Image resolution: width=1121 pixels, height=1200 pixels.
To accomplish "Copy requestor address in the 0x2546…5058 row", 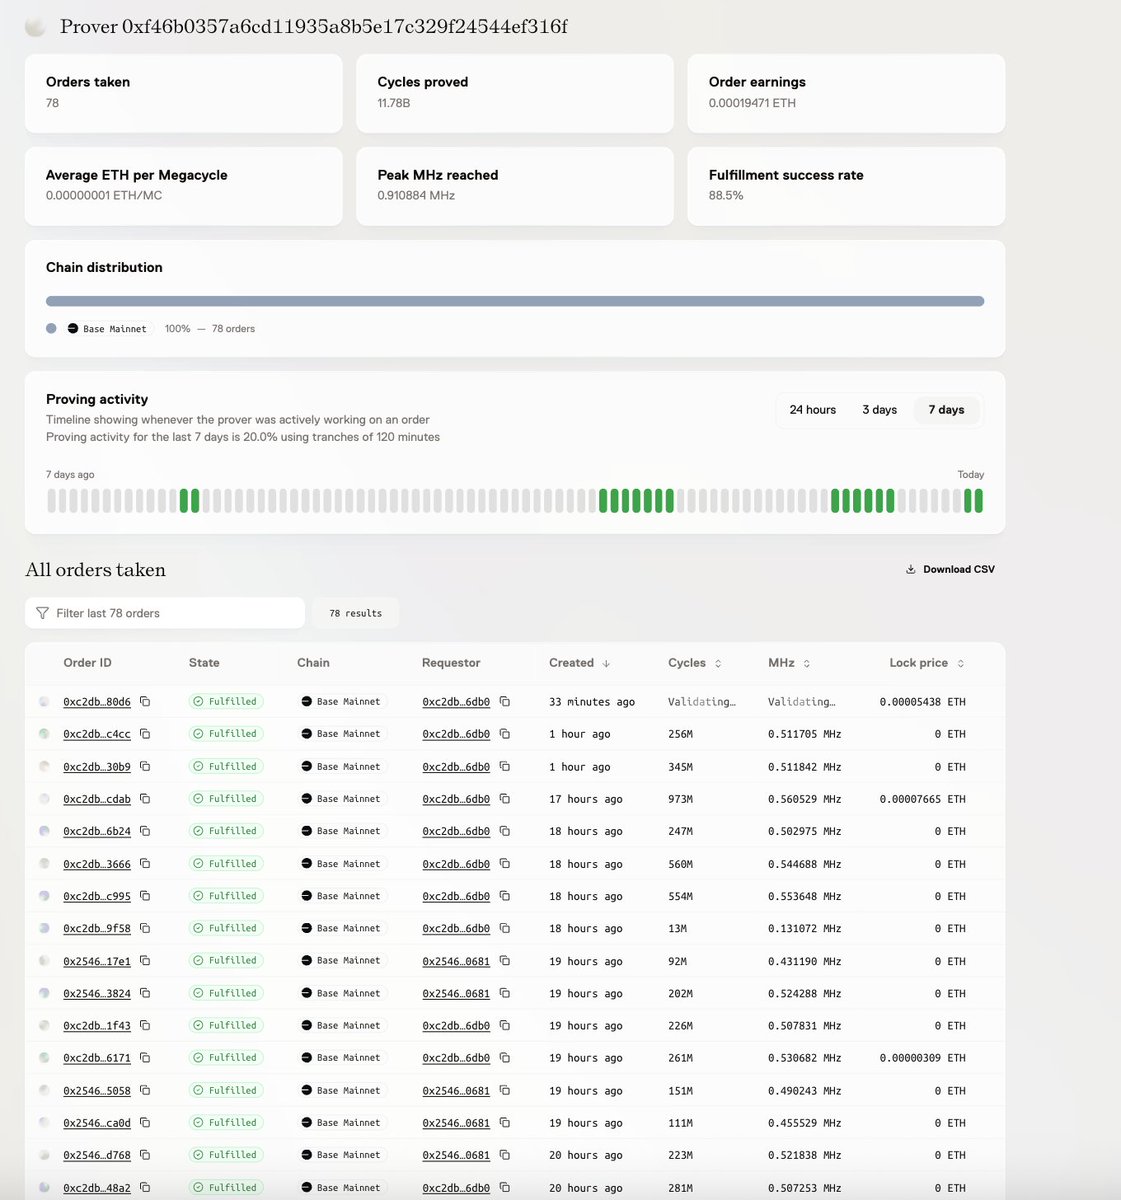I will pyautogui.click(x=505, y=1091).
